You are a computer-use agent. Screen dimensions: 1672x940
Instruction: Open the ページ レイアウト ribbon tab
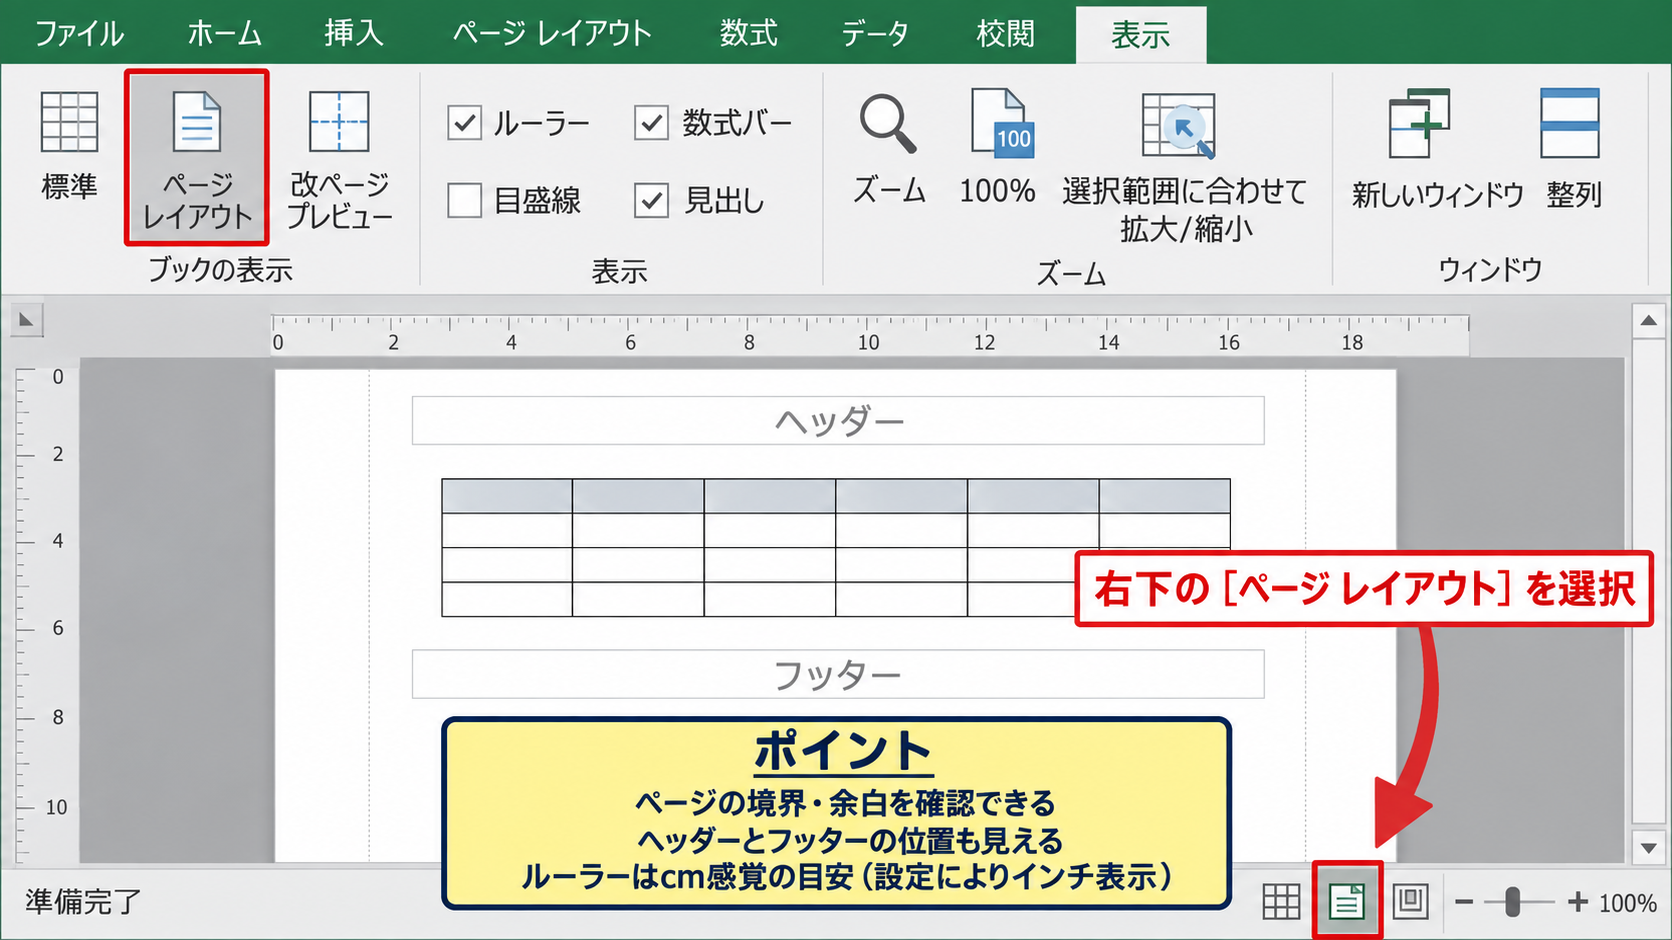(551, 33)
